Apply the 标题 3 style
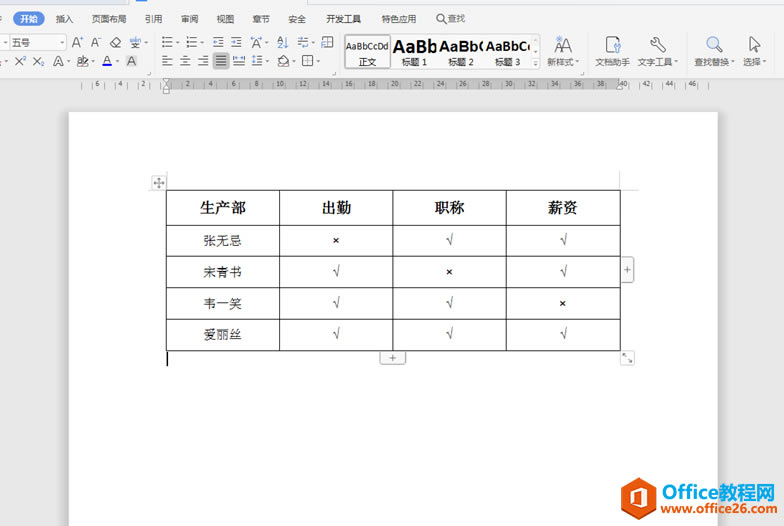Viewport: 784px width, 526px height. (508, 52)
